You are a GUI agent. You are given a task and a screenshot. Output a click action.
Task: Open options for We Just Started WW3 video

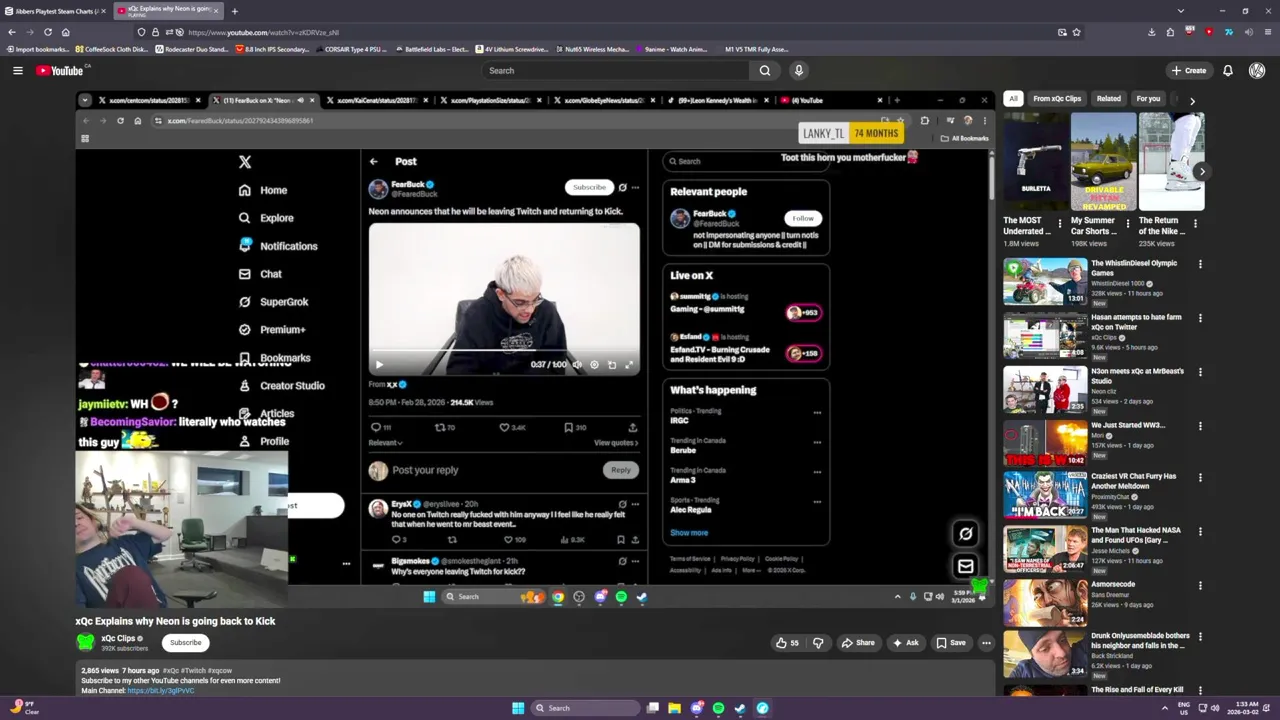tap(1200, 426)
